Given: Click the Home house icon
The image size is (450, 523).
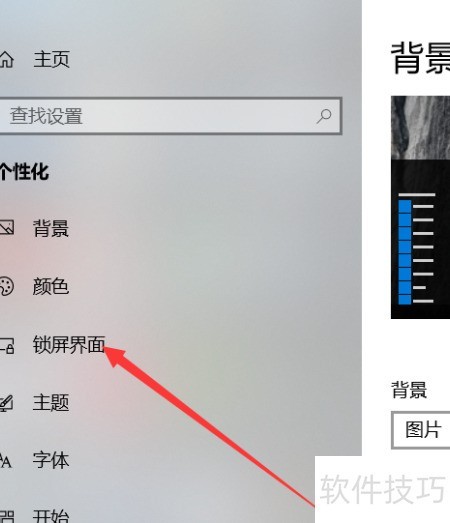Looking at the screenshot, I should point(6,59).
